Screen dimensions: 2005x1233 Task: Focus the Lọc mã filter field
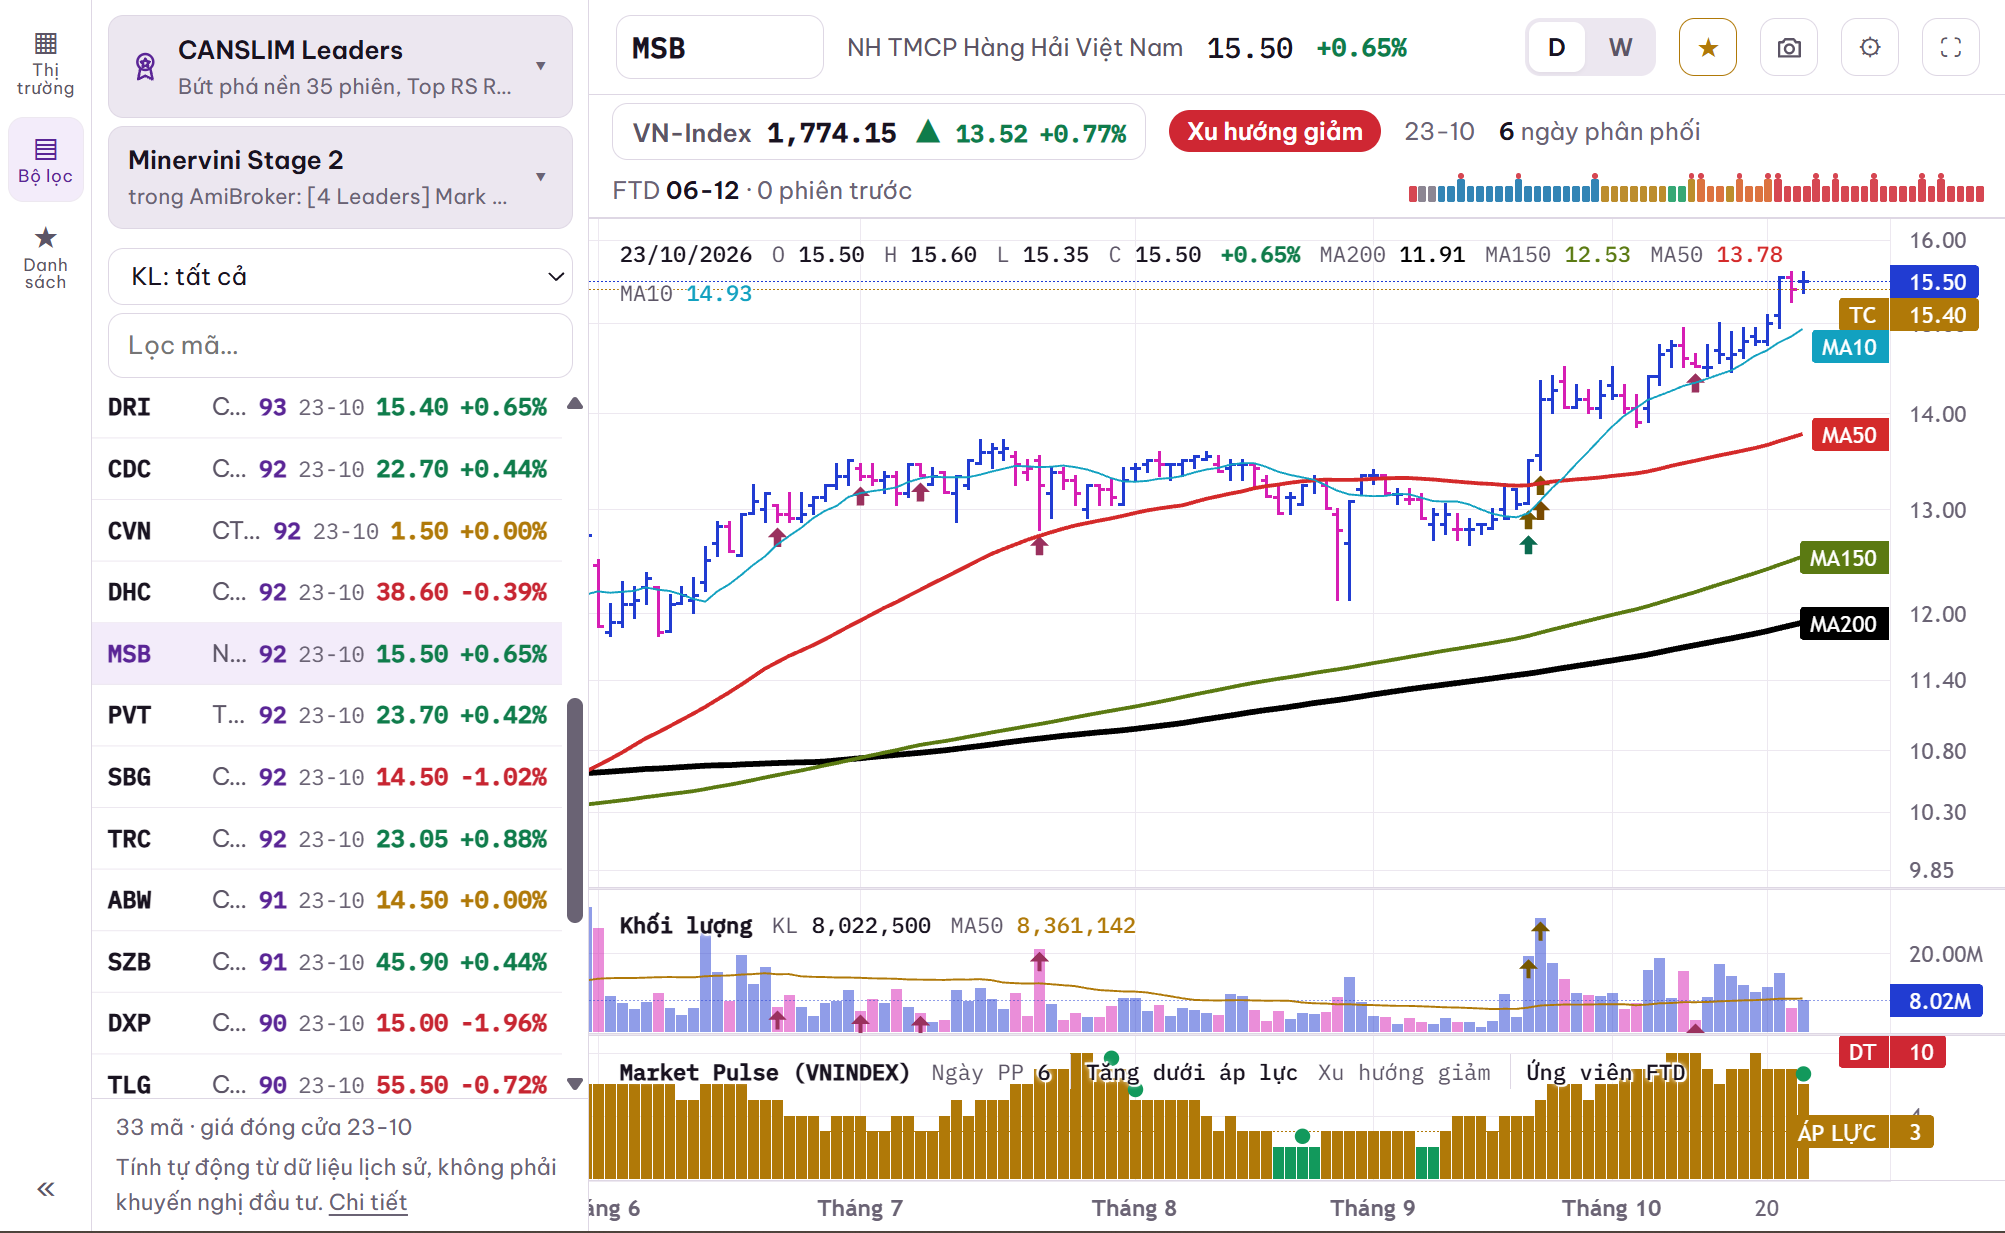click(x=340, y=345)
